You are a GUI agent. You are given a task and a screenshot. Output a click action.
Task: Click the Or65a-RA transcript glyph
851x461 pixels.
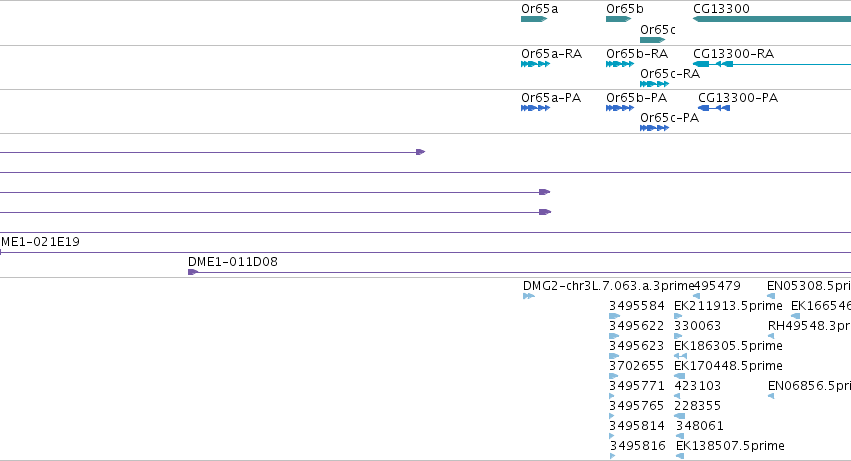[x=535, y=64]
